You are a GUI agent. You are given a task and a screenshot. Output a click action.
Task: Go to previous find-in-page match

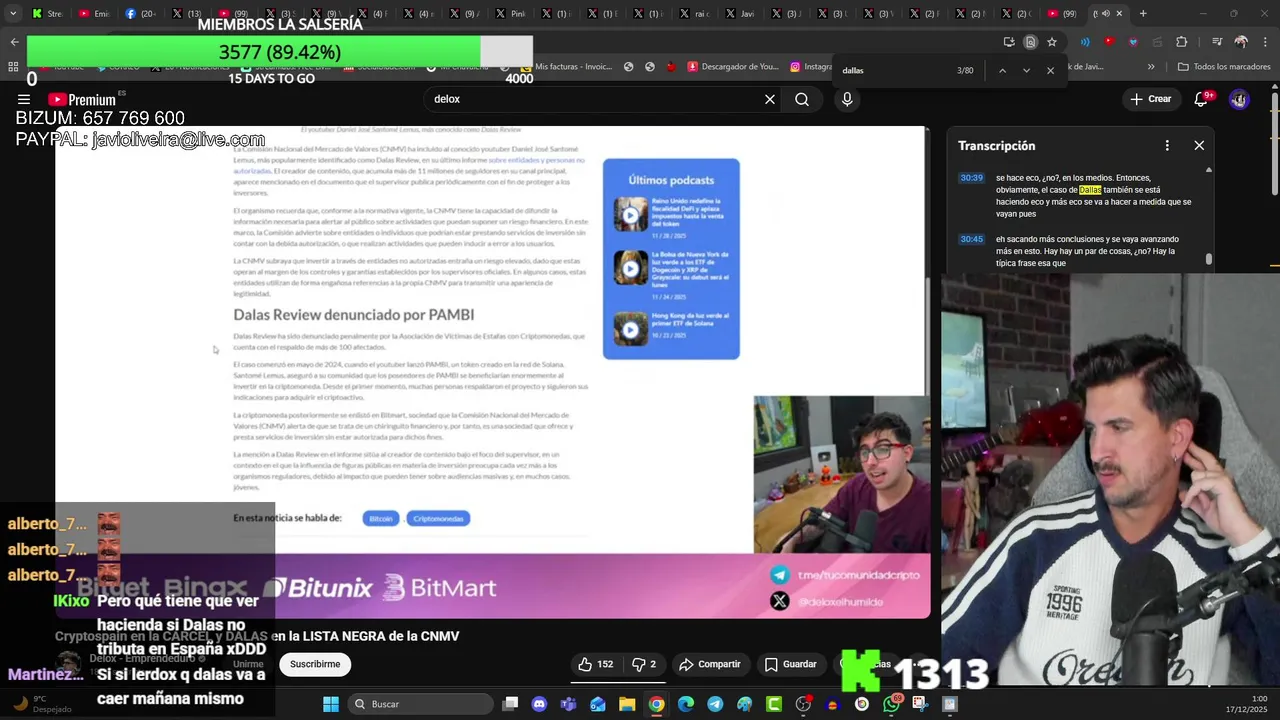(1002, 70)
